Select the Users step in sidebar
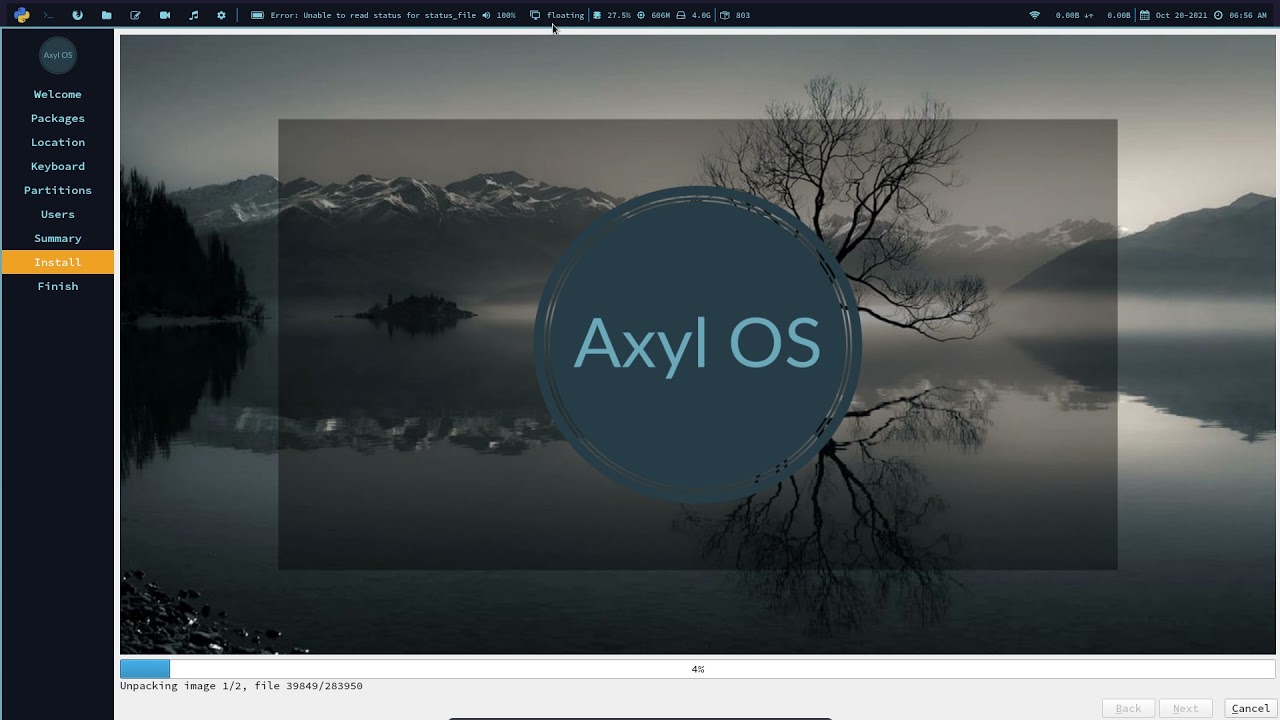1280x720 pixels. pos(58,214)
